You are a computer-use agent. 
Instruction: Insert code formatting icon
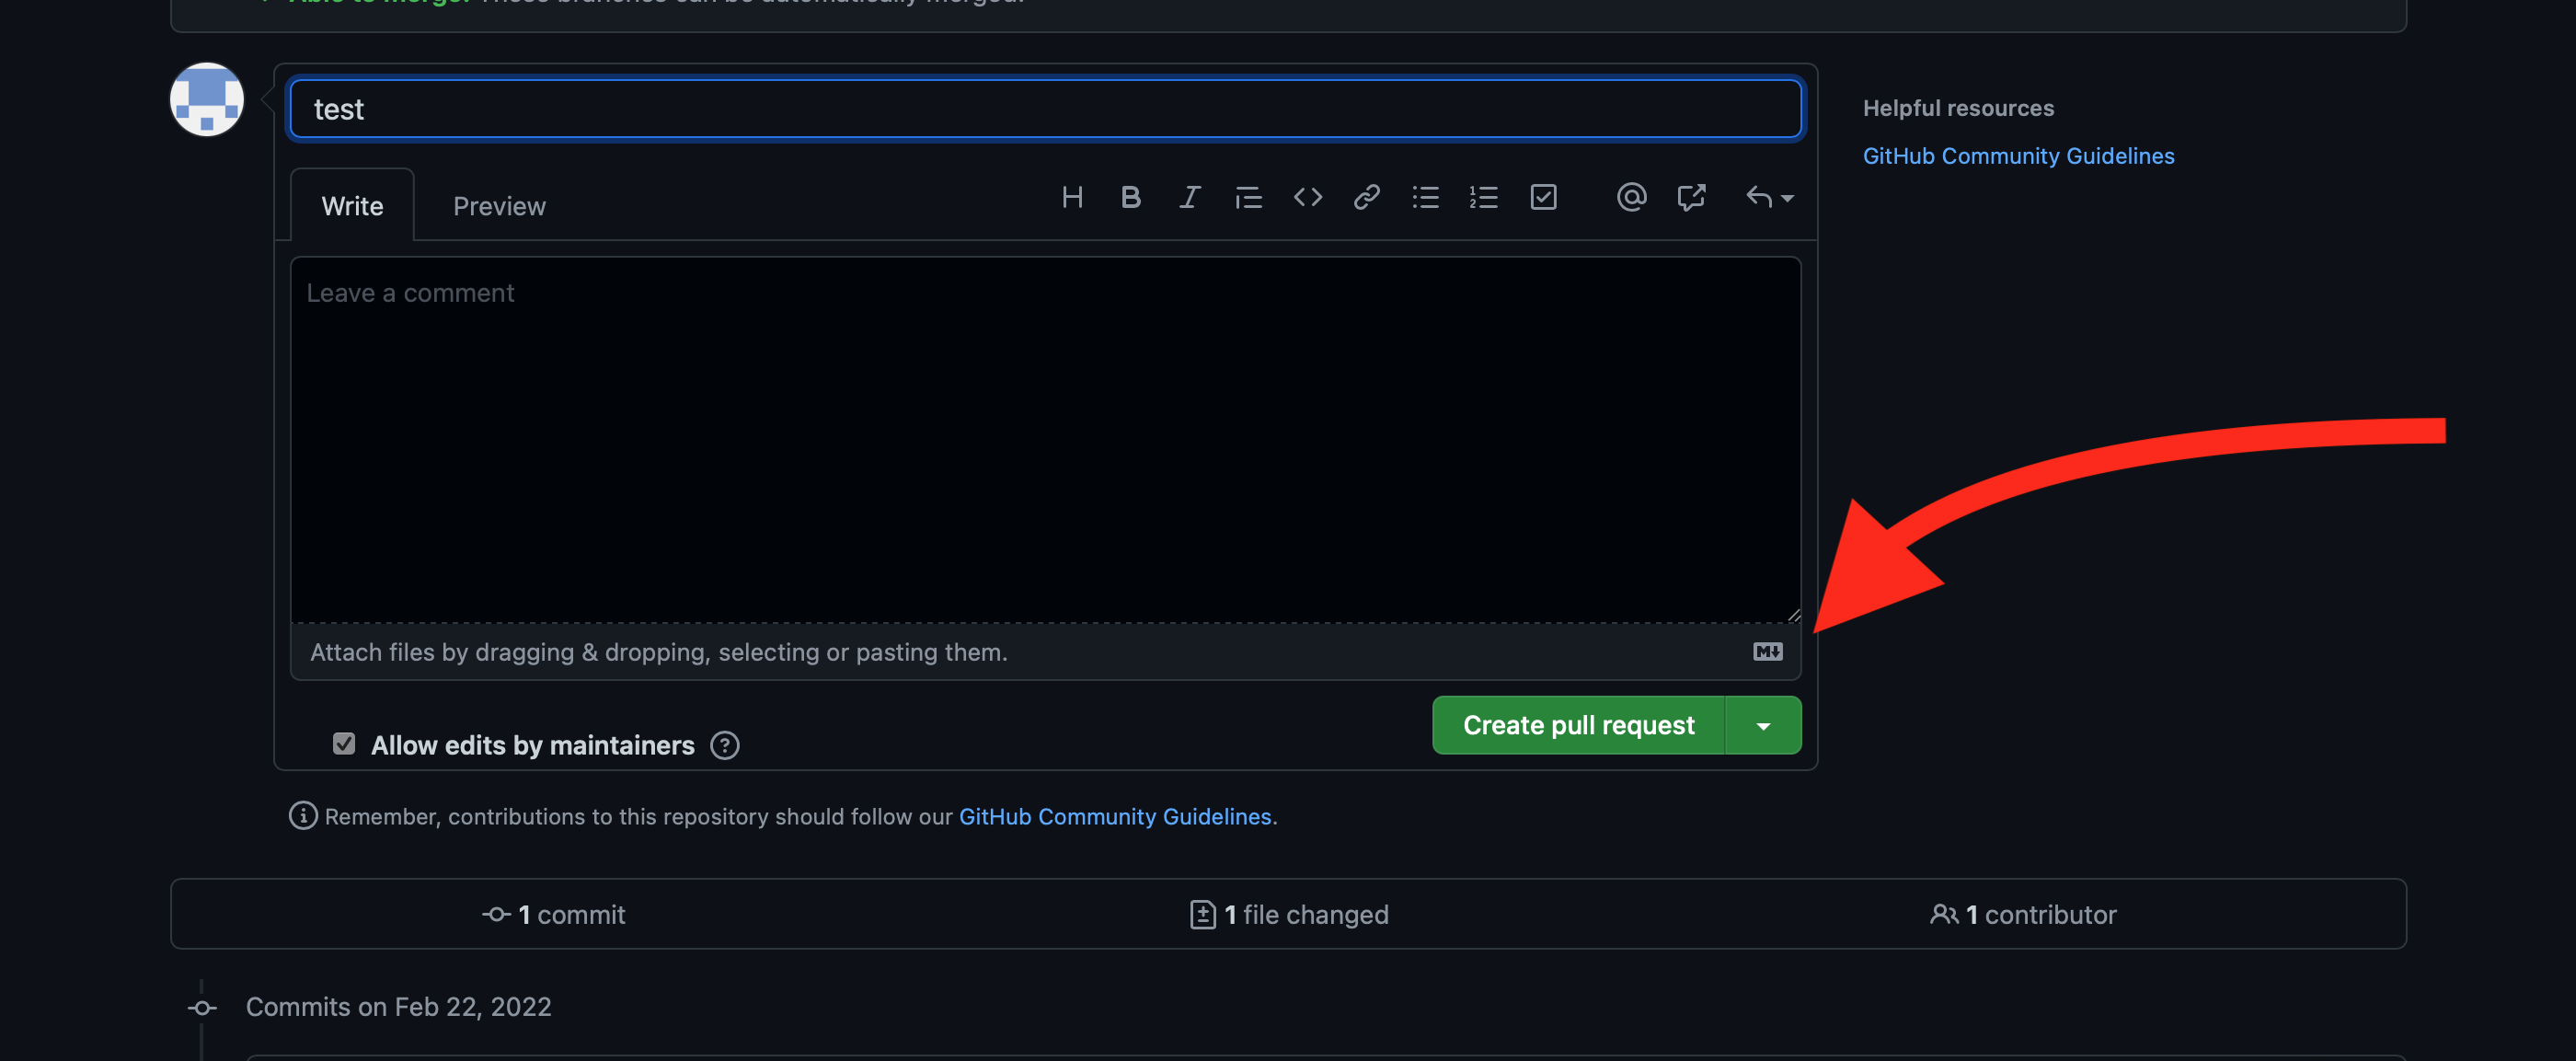click(1307, 197)
